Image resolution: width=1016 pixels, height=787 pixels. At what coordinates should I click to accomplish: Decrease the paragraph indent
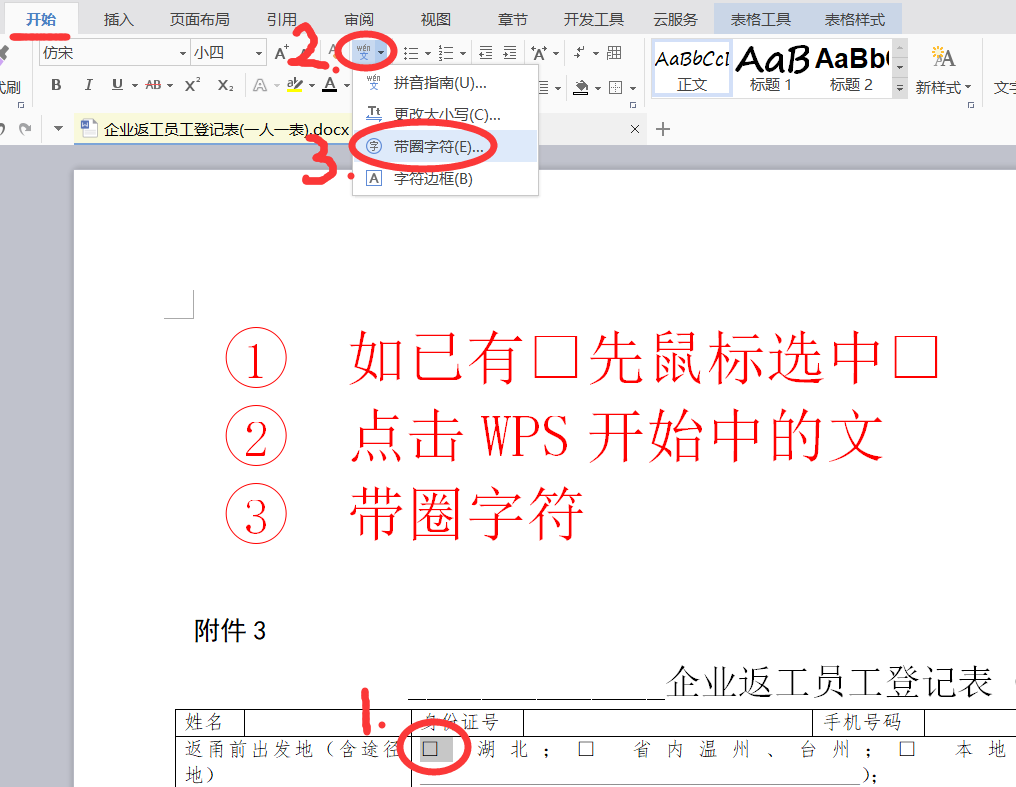click(485, 53)
